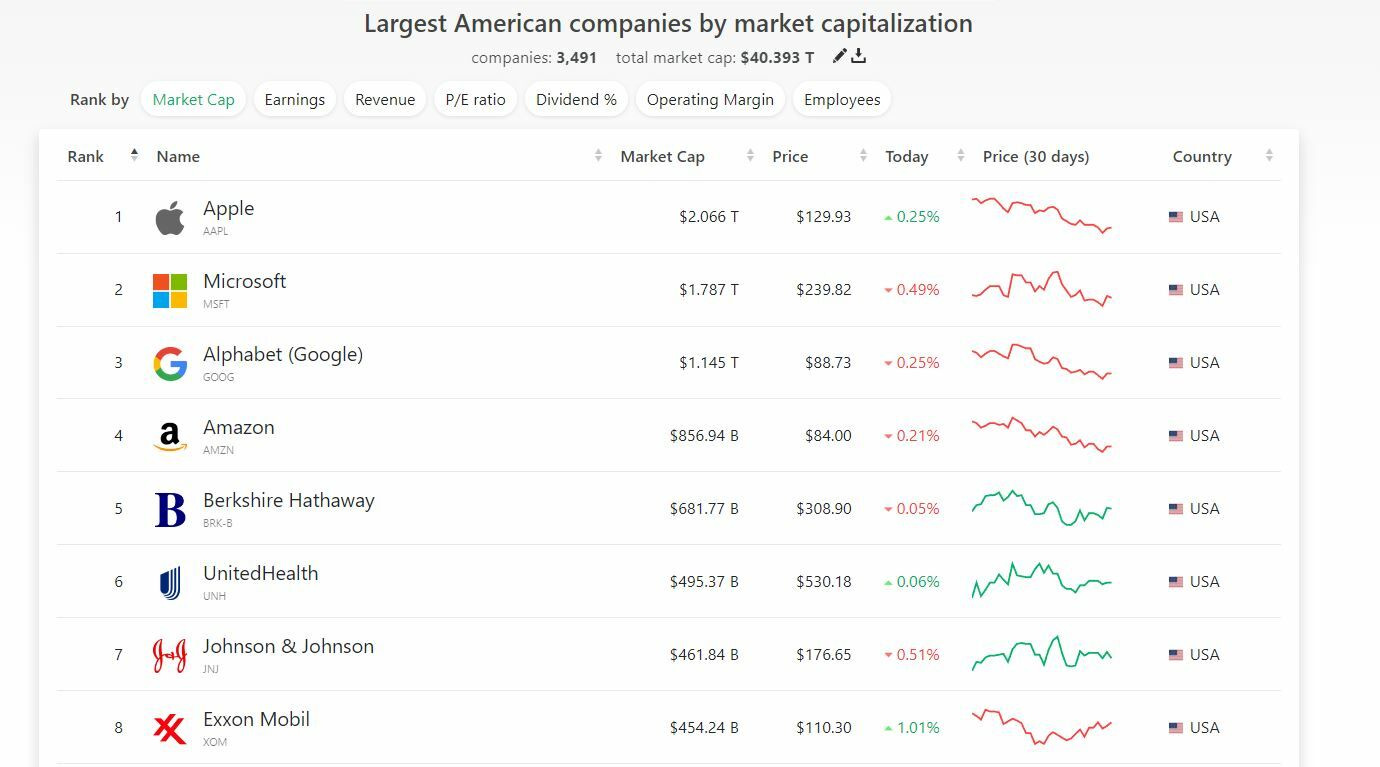Open the Johnson & Johnson company link
The width and height of the screenshot is (1380, 767).
(288, 647)
